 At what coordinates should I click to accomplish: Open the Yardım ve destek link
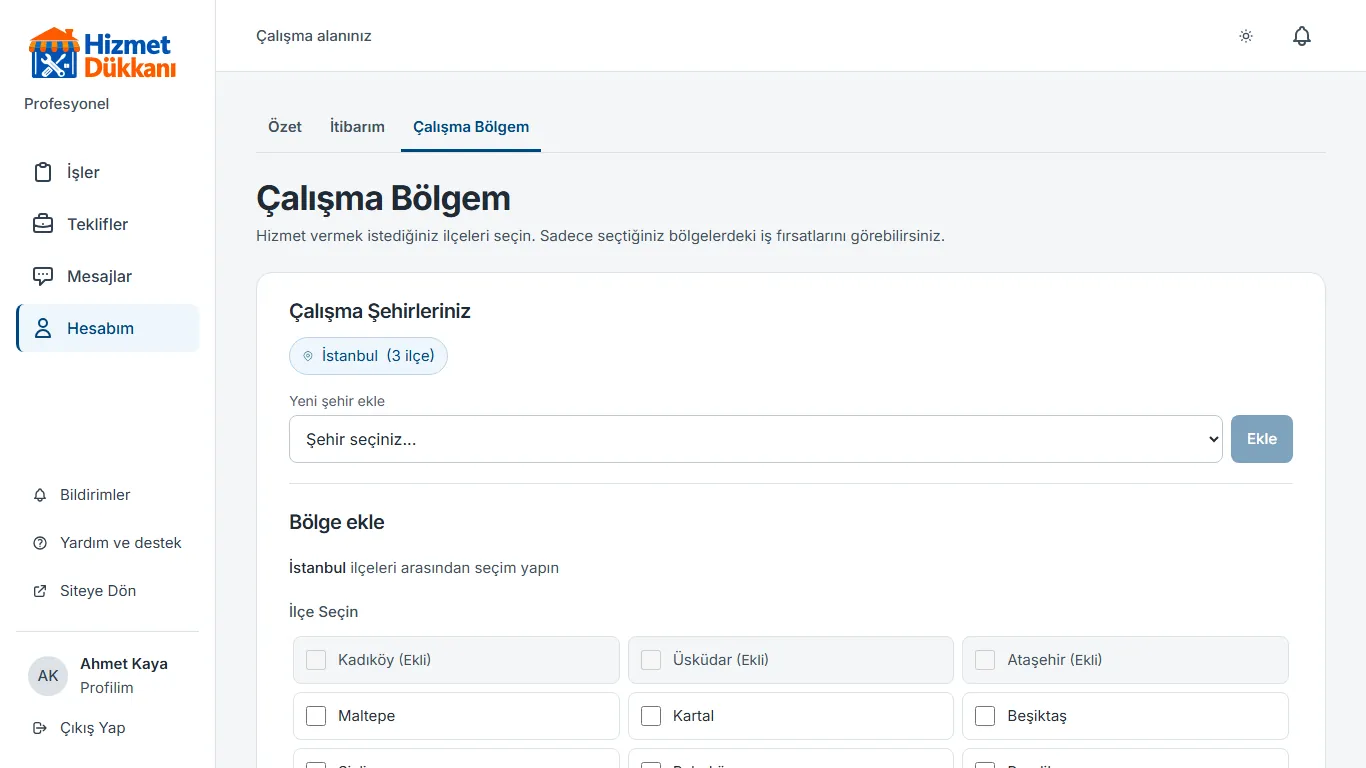108,543
